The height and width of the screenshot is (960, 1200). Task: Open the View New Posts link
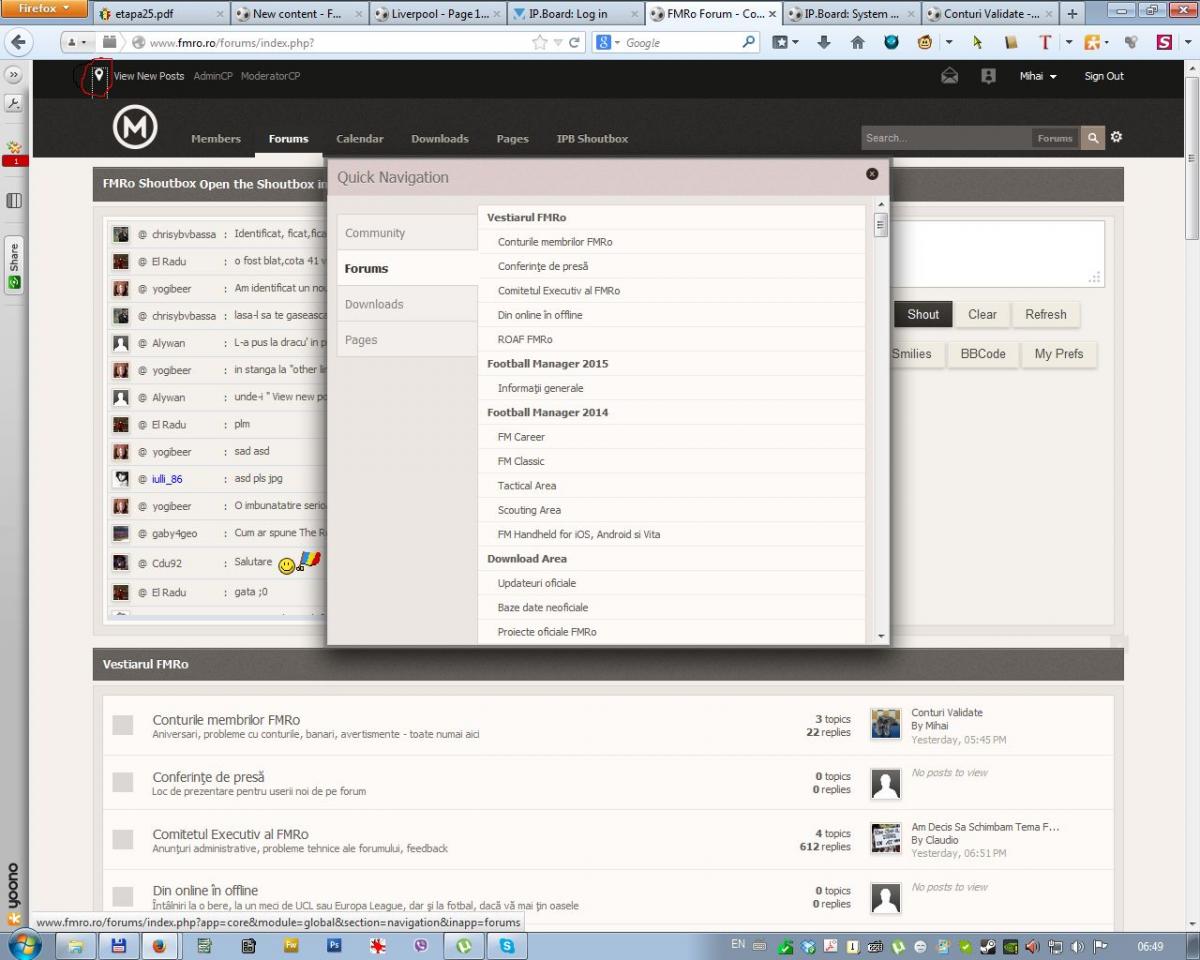tap(149, 76)
